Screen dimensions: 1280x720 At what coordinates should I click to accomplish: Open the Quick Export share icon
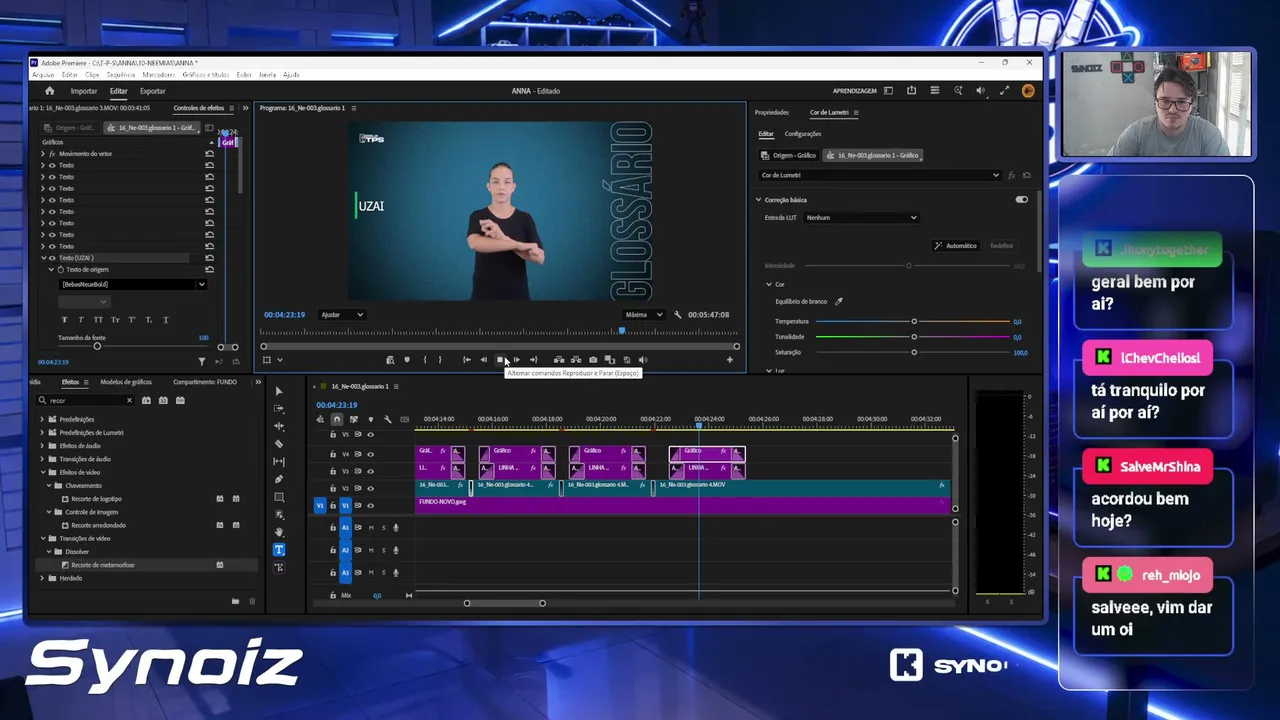point(911,91)
